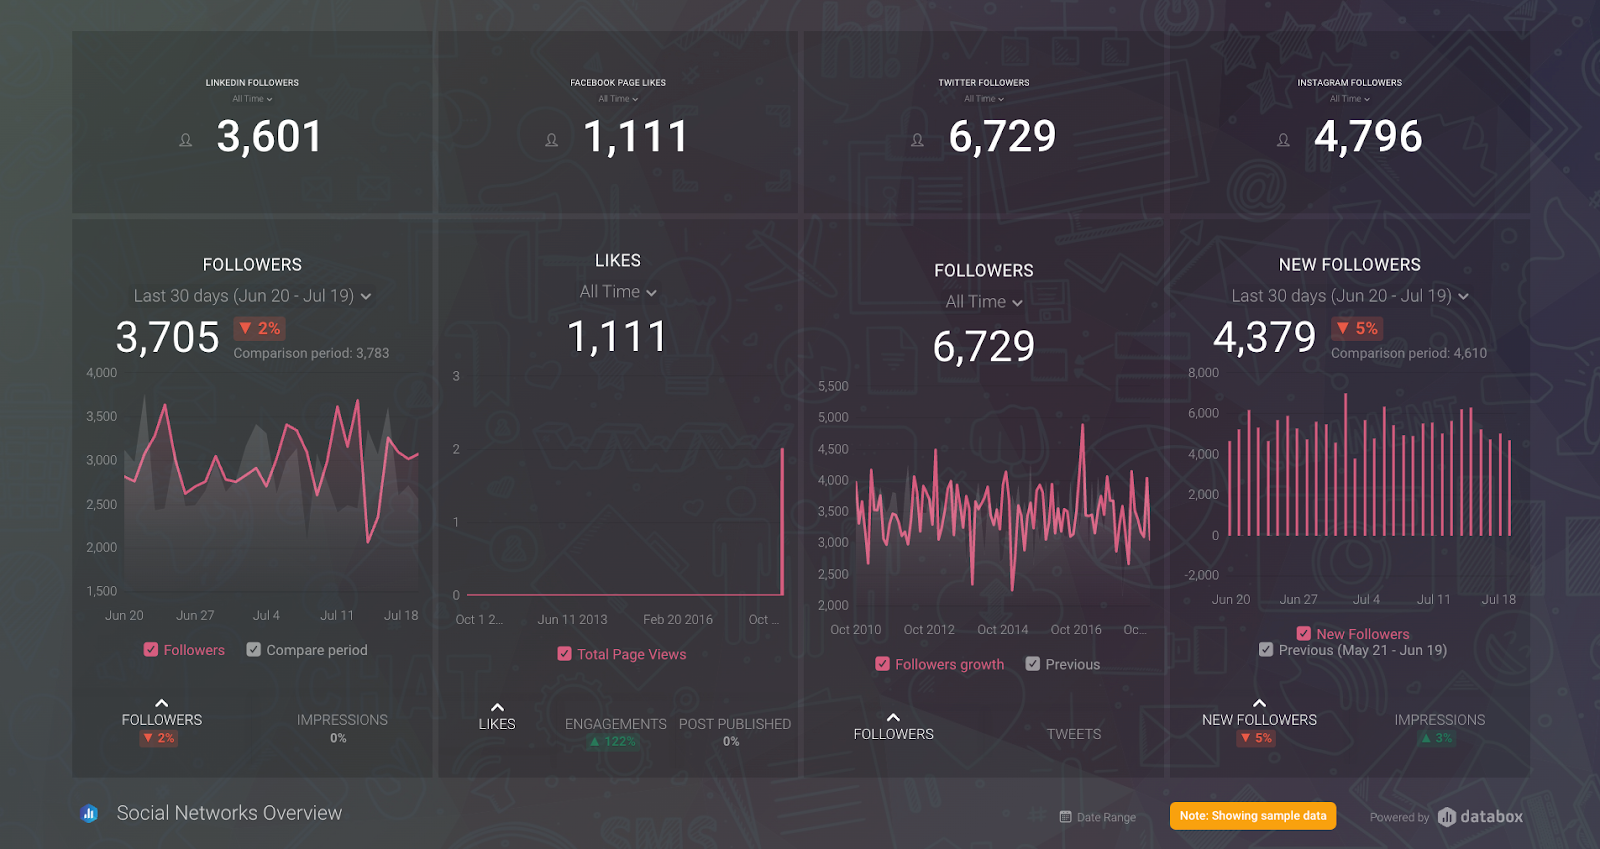
Task: Click the Powered by databox link
Action: pyautogui.click(x=1446, y=817)
